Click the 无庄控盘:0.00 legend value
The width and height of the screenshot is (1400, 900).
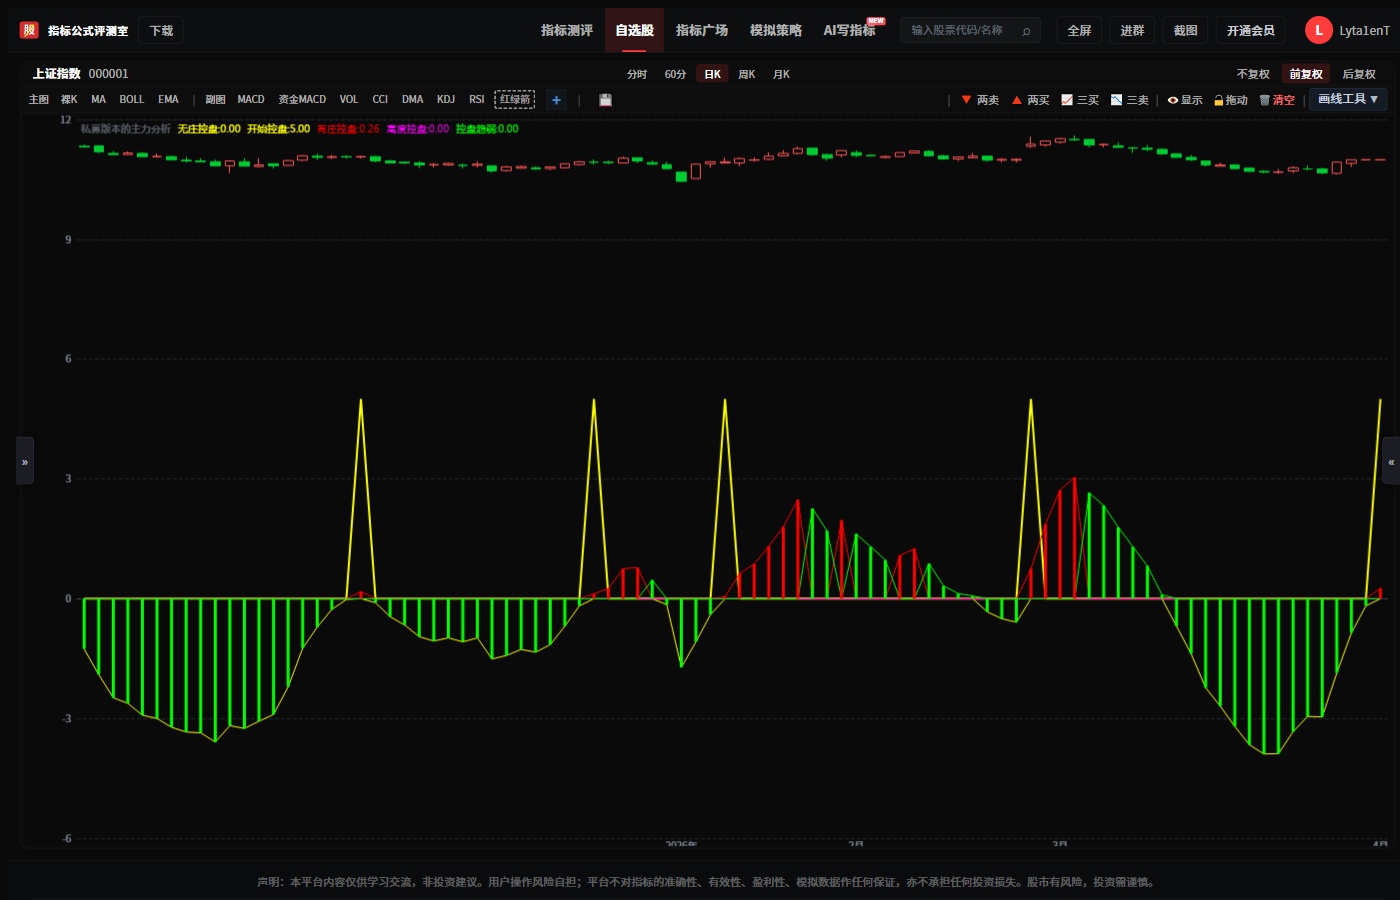(209, 129)
